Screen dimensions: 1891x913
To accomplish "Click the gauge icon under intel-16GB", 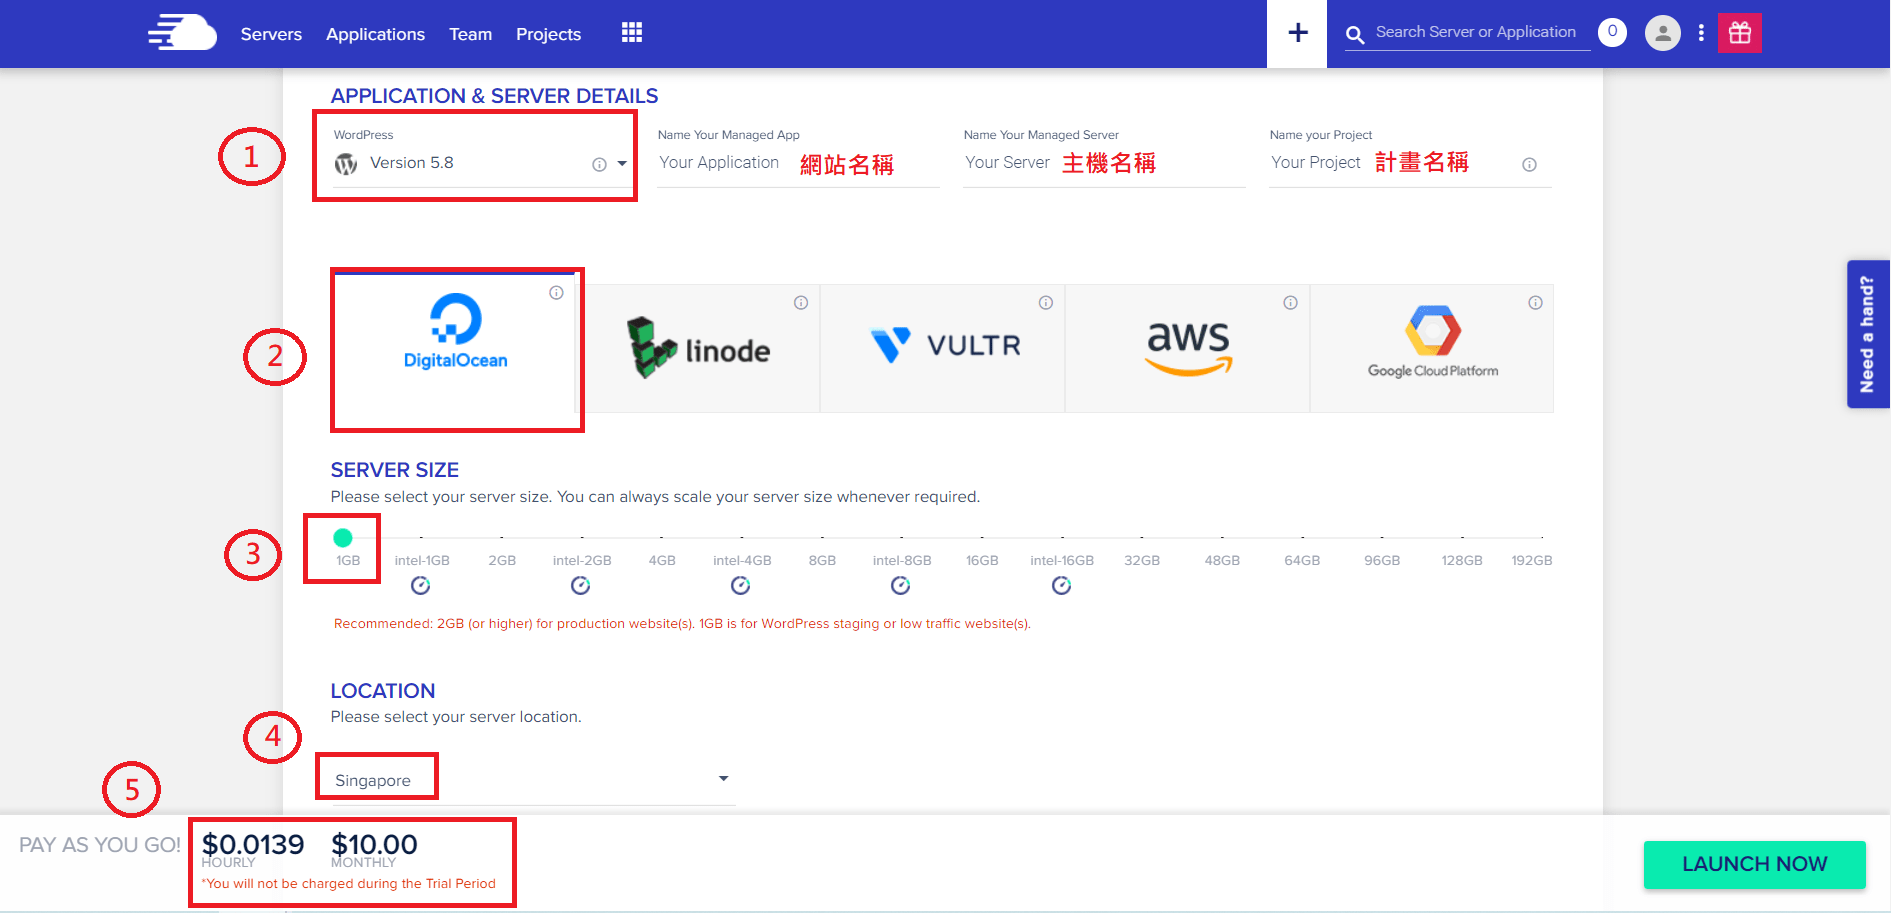I will click(1061, 585).
